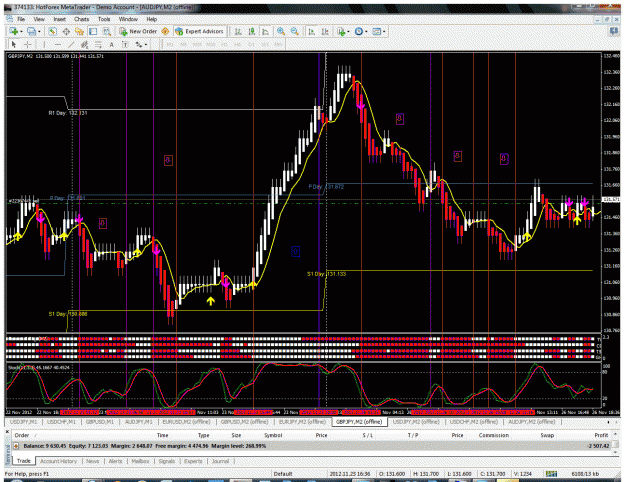Open the Window menu

[x=128, y=19]
